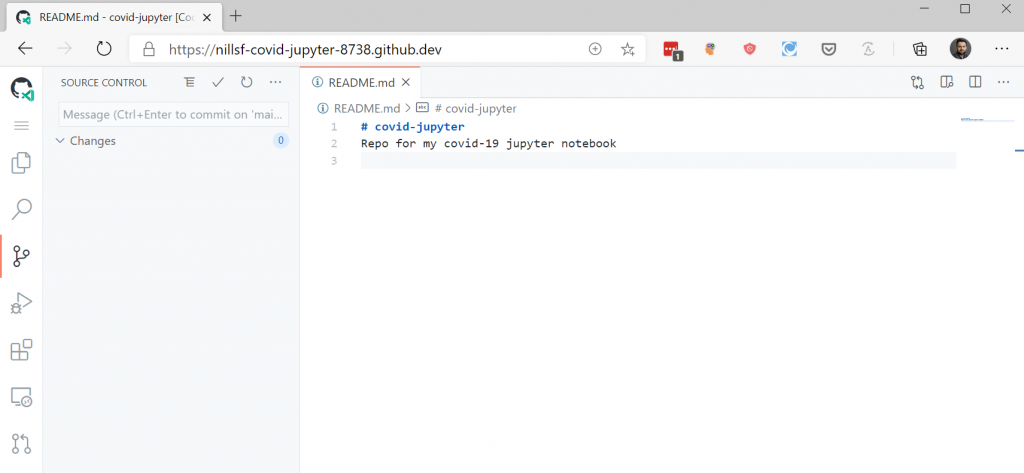View changes as tree in Source Control
This screenshot has height=473, width=1024.
(189, 82)
